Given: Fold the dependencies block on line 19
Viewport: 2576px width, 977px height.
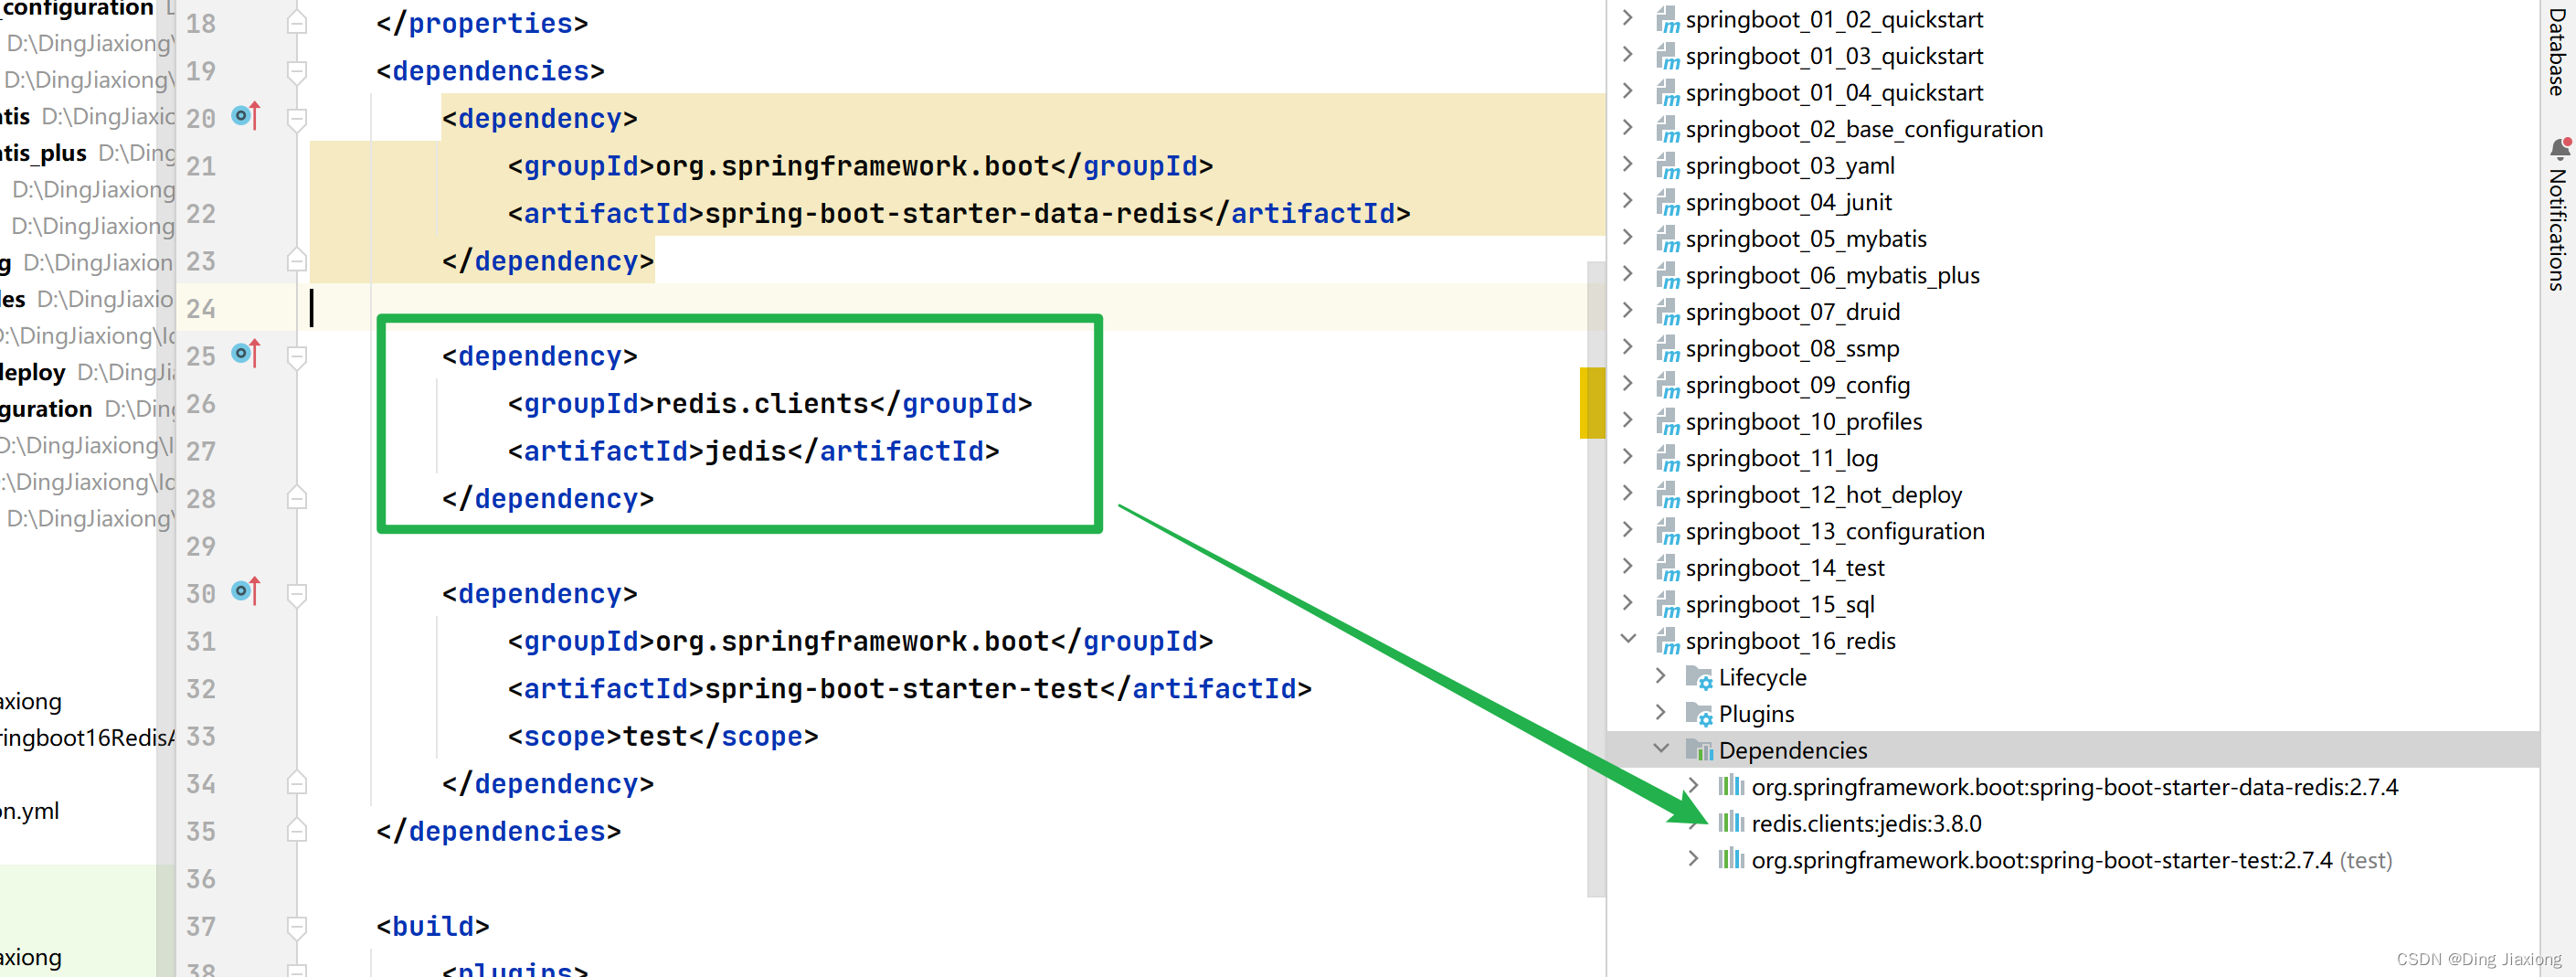Looking at the screenshot, I should 296,71.
